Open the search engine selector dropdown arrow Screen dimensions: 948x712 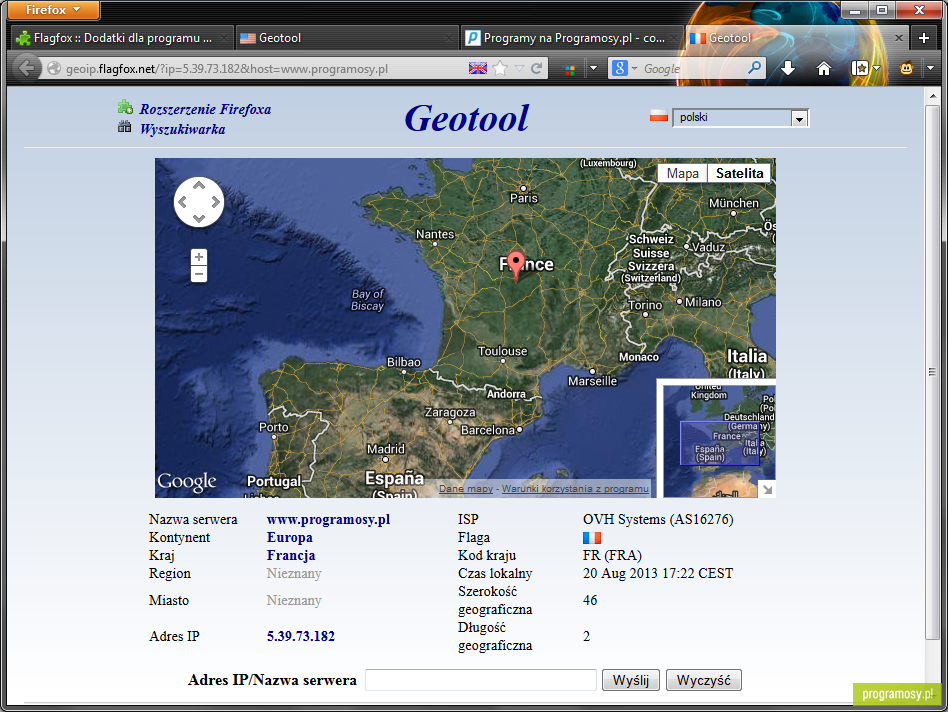click(x=634, y=69)
